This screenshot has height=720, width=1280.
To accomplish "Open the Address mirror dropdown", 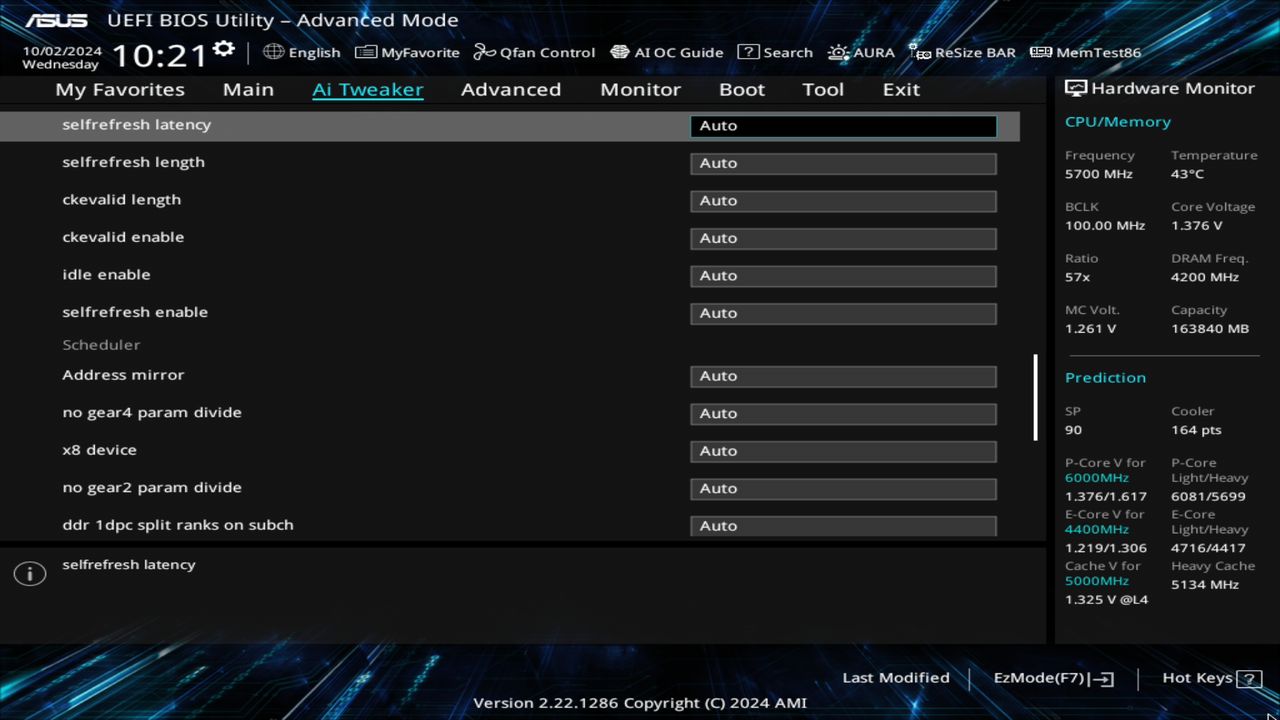I will (x=842, y=376).
